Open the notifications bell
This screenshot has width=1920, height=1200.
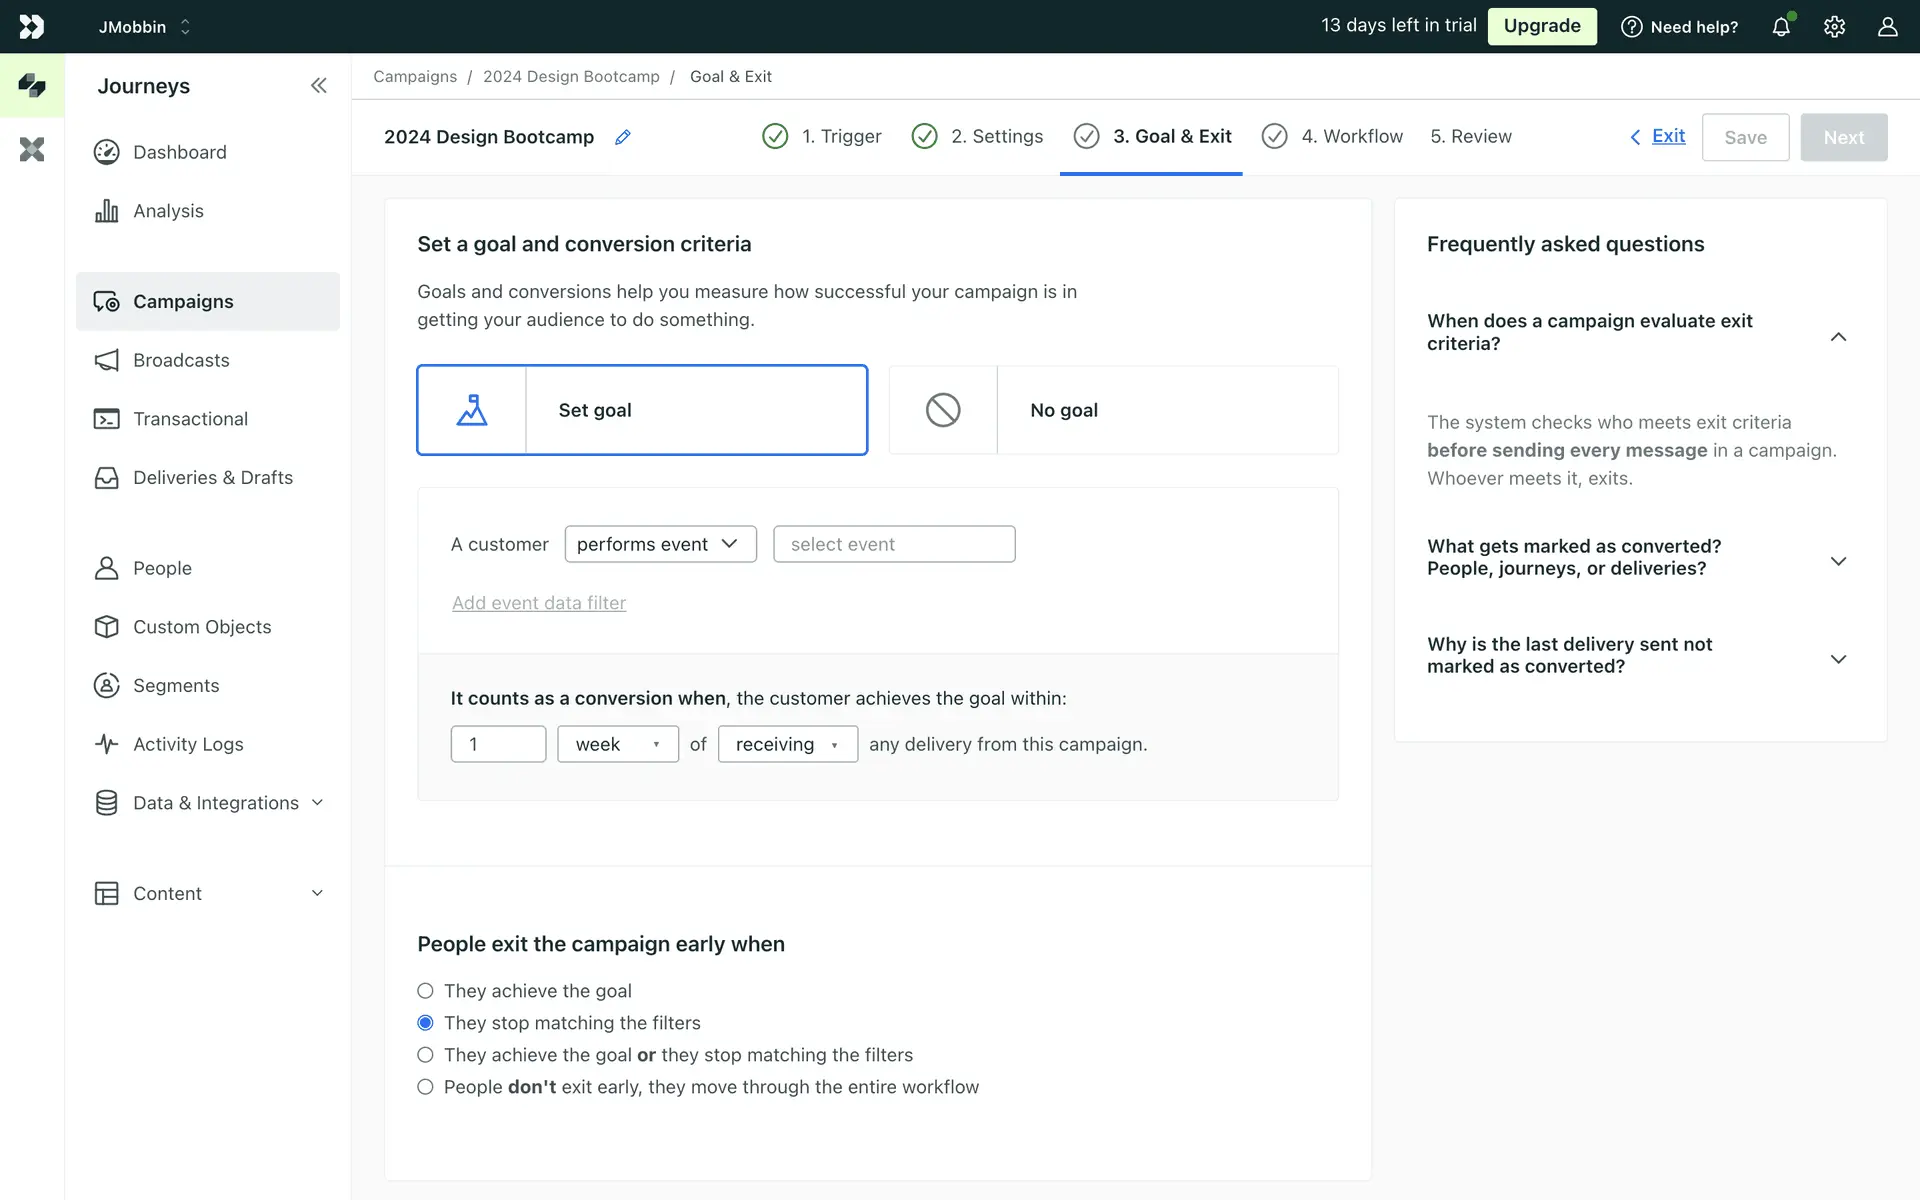tap(1781, 27)
